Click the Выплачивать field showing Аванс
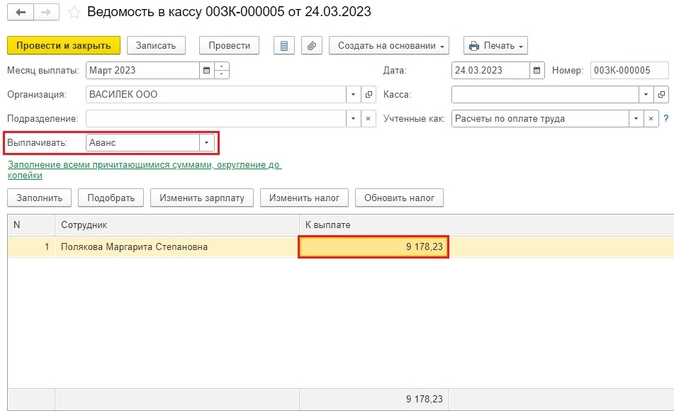Screen dimensions: 674x415 point(143,143)
